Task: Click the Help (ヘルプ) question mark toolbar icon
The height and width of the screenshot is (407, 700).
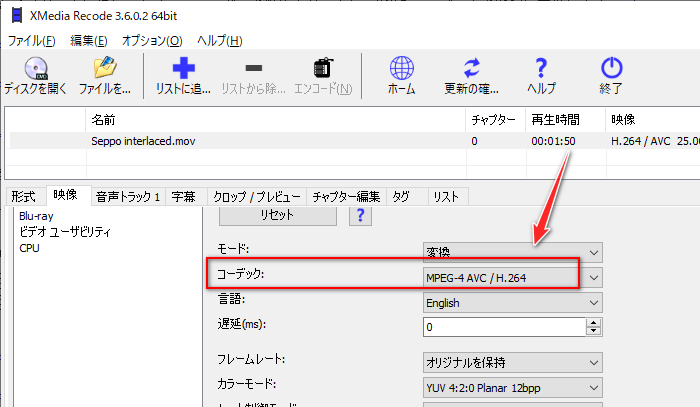Action: [541, 68]
